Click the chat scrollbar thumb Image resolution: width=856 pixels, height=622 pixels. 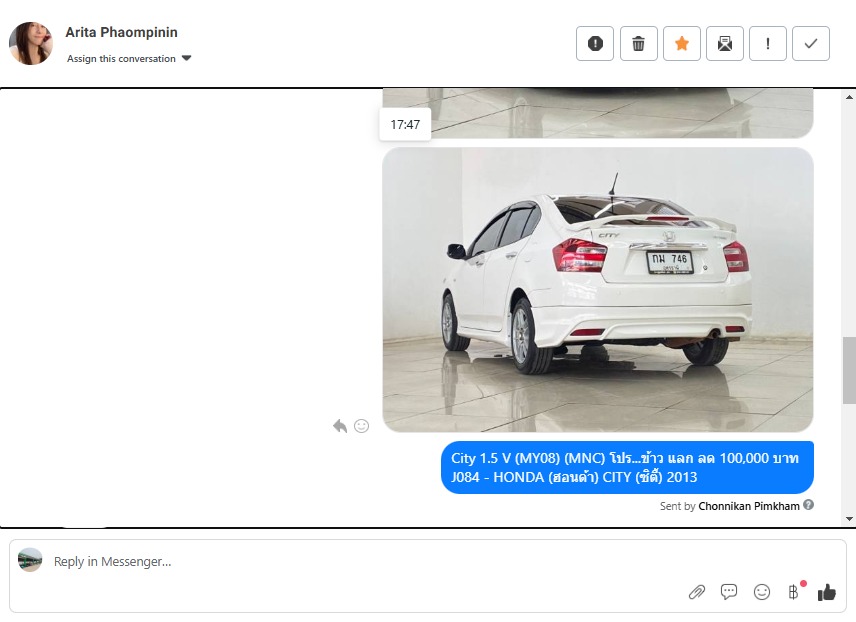pos(849,370)
